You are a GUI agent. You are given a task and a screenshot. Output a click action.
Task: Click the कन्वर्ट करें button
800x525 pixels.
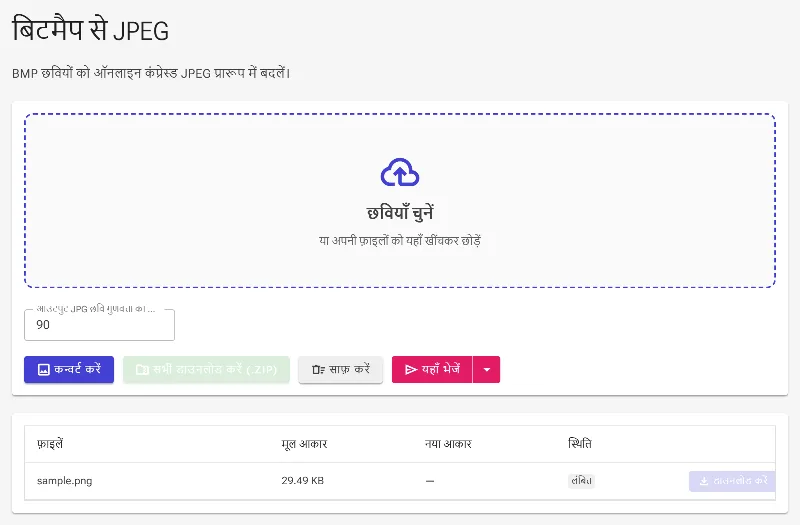69,369
